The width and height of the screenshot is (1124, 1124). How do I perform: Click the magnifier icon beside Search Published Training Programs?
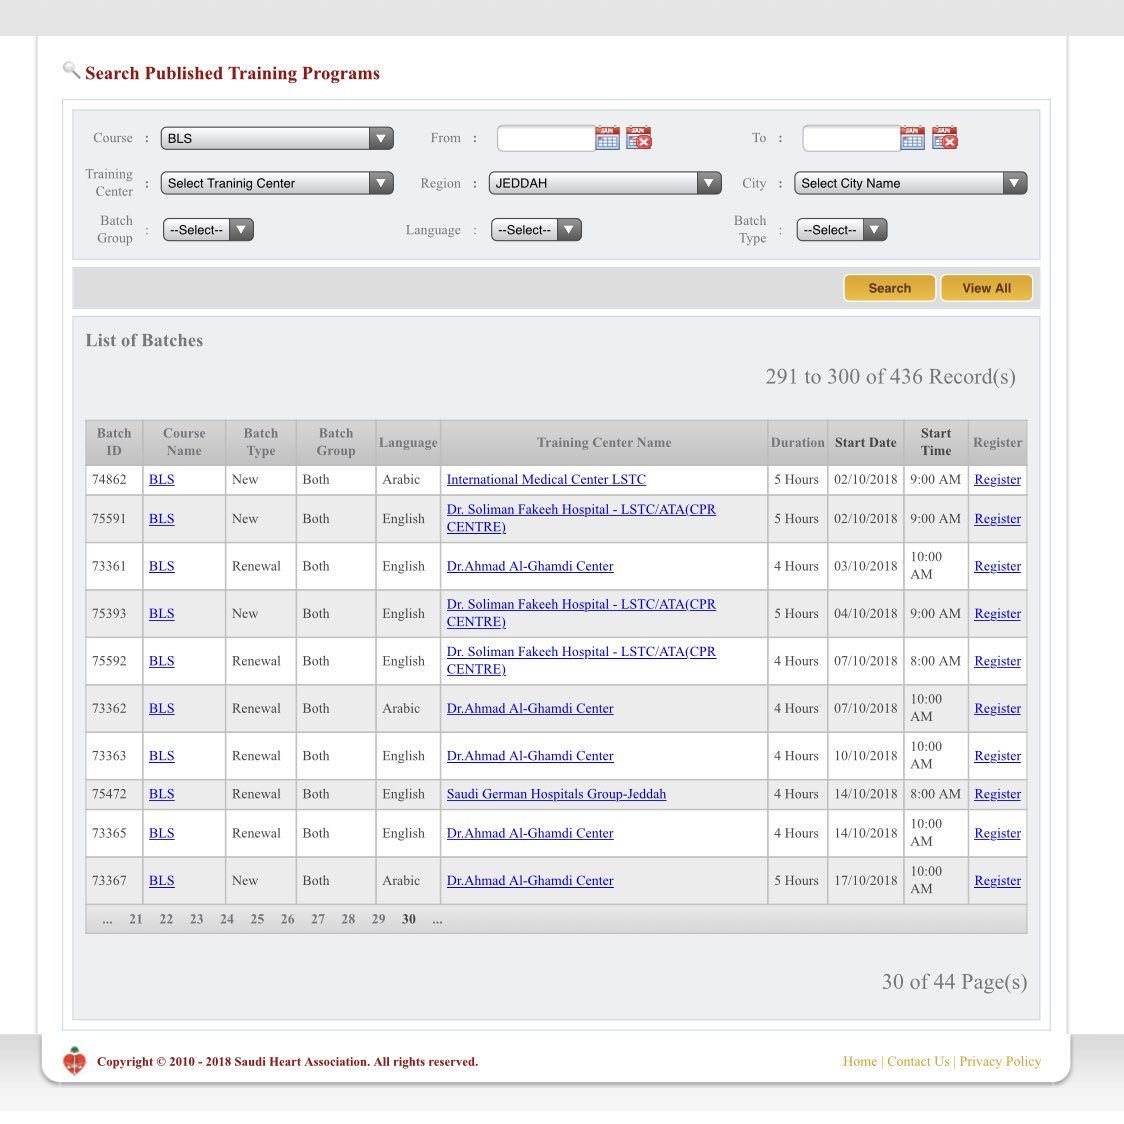[70, 70]
